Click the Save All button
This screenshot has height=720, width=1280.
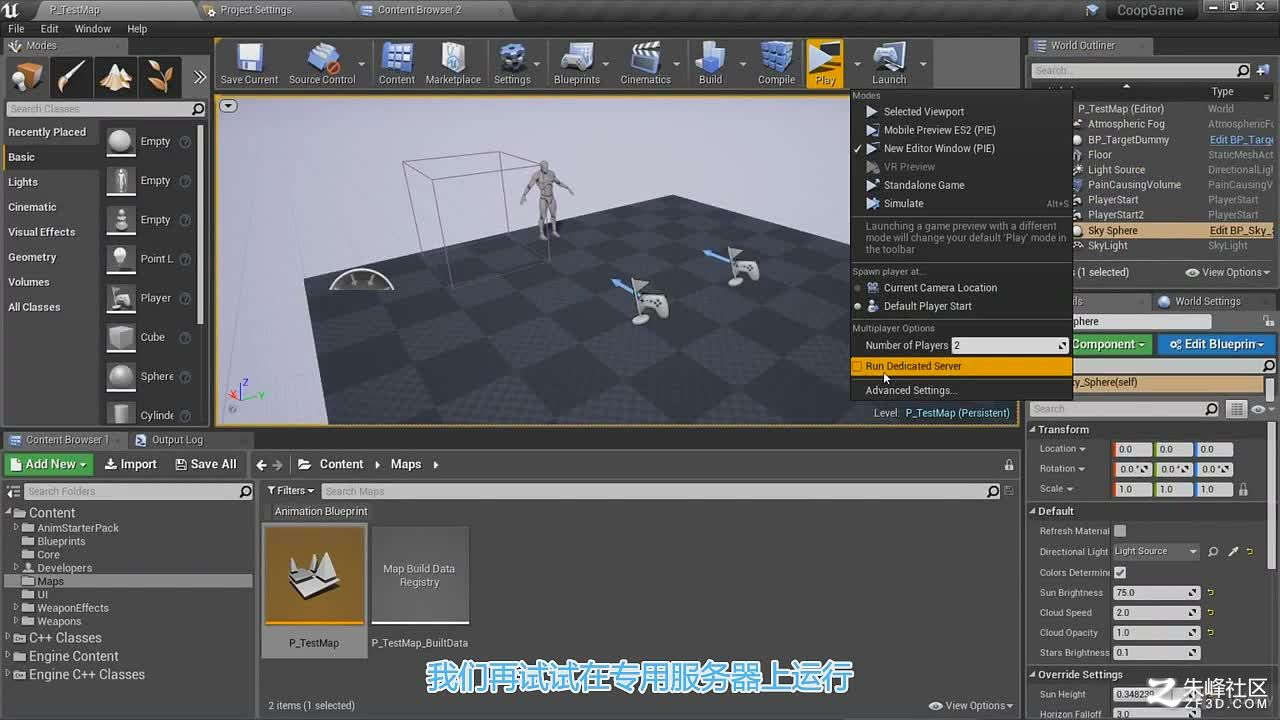pyautogui.click(x=205, y=464)
